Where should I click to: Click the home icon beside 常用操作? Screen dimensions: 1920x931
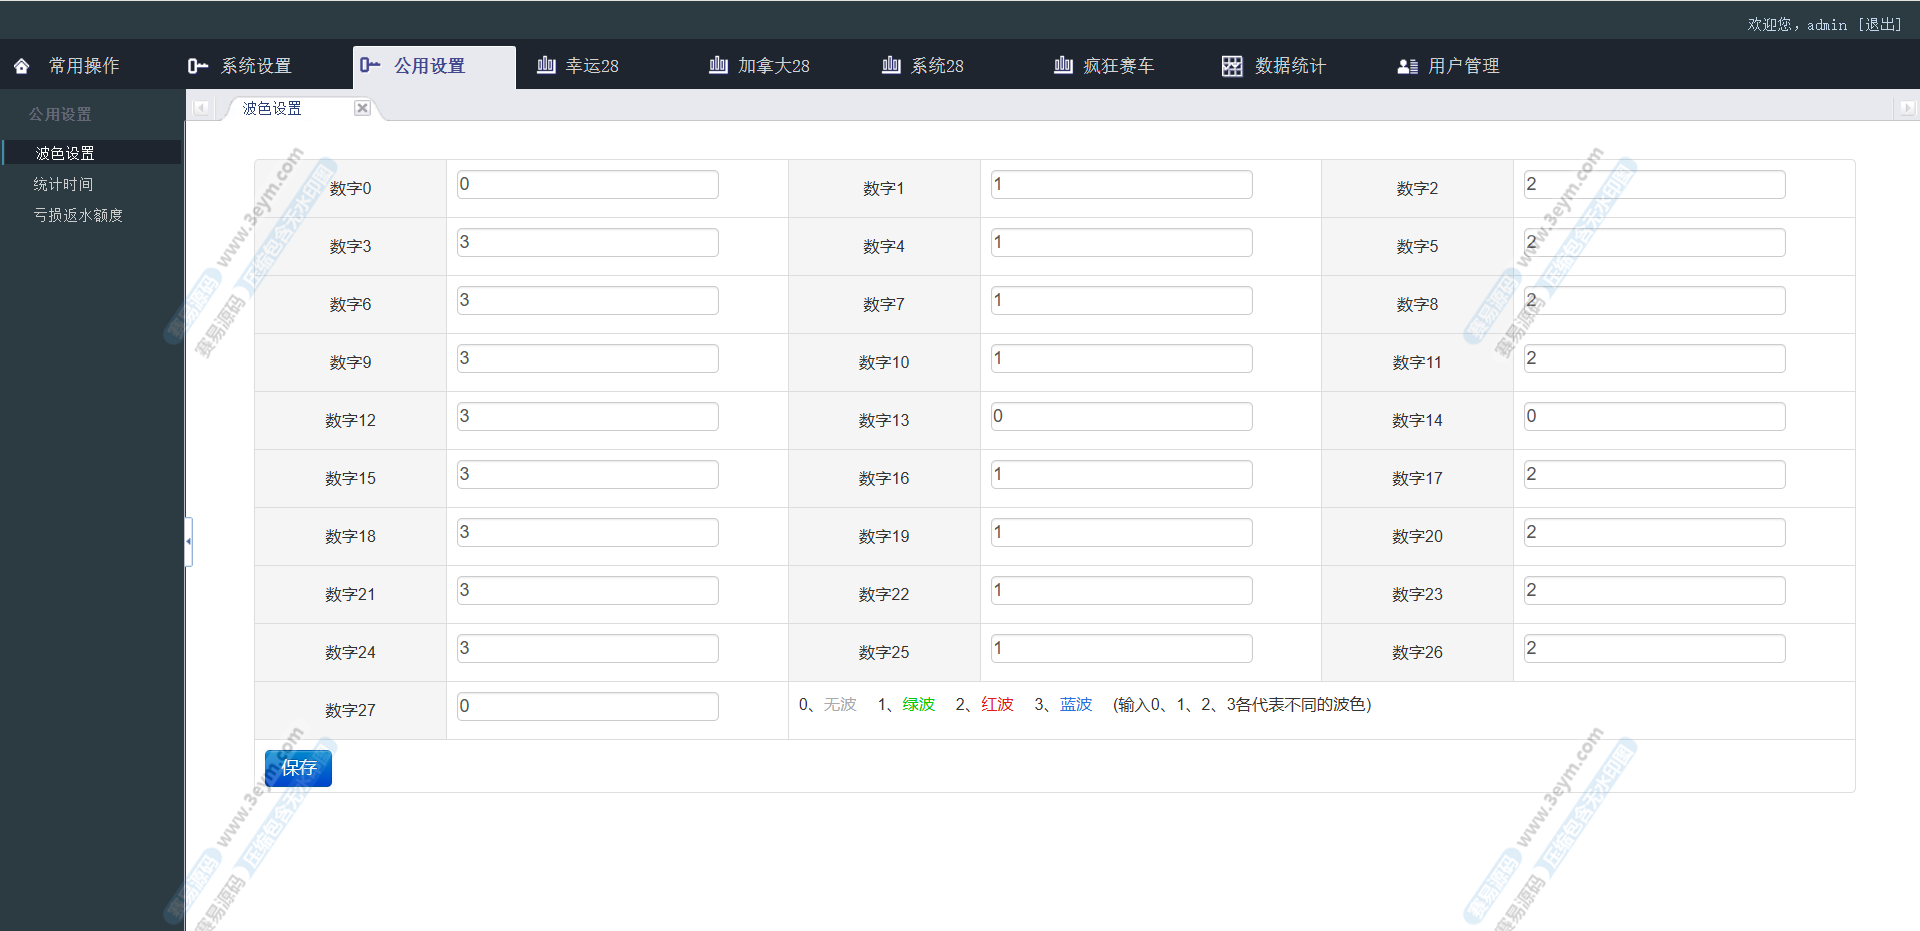click(x=22, y=66)
